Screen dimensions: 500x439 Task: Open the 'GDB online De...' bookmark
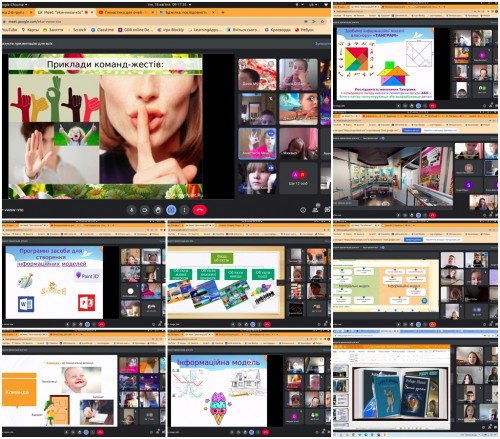tap(135, 30)
